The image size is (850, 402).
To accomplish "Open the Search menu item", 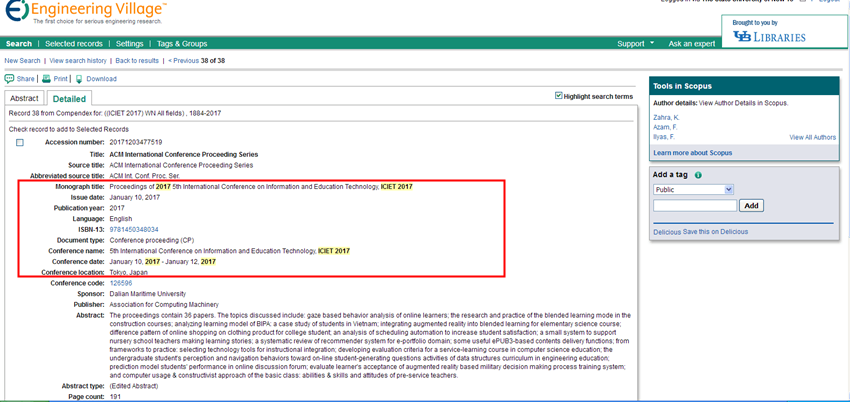I will click(19, 44).
